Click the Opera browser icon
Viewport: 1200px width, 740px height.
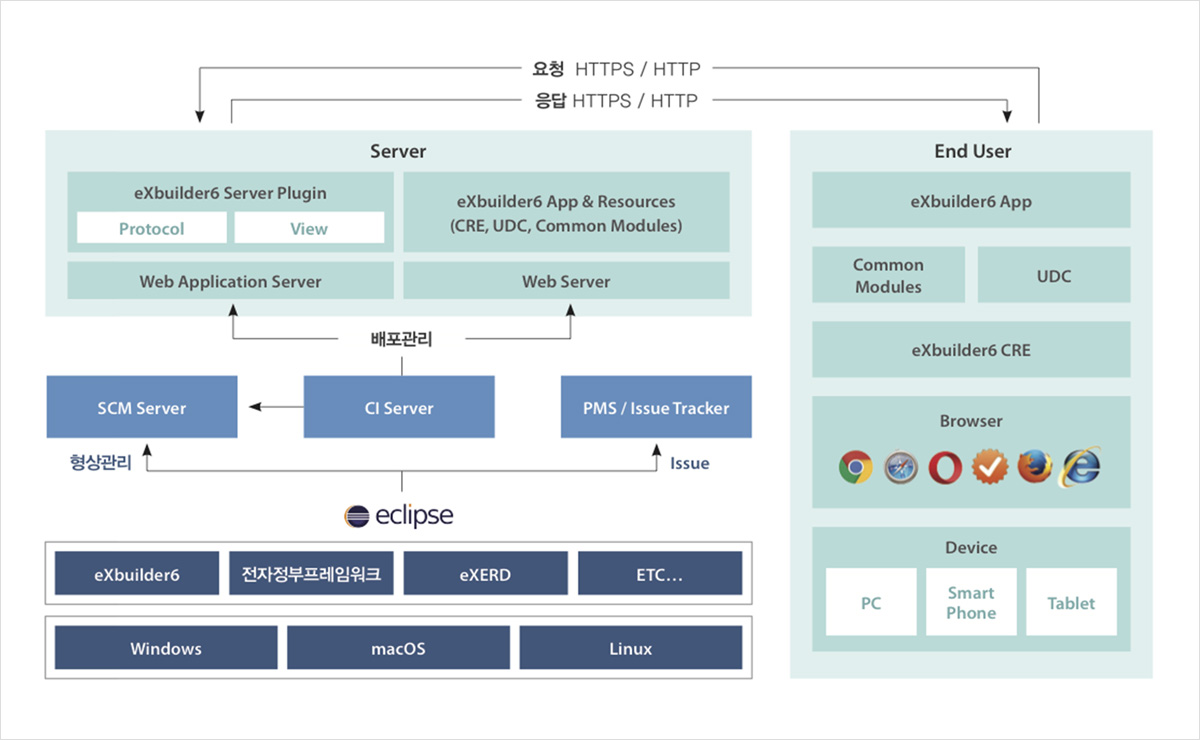(945, 467)
